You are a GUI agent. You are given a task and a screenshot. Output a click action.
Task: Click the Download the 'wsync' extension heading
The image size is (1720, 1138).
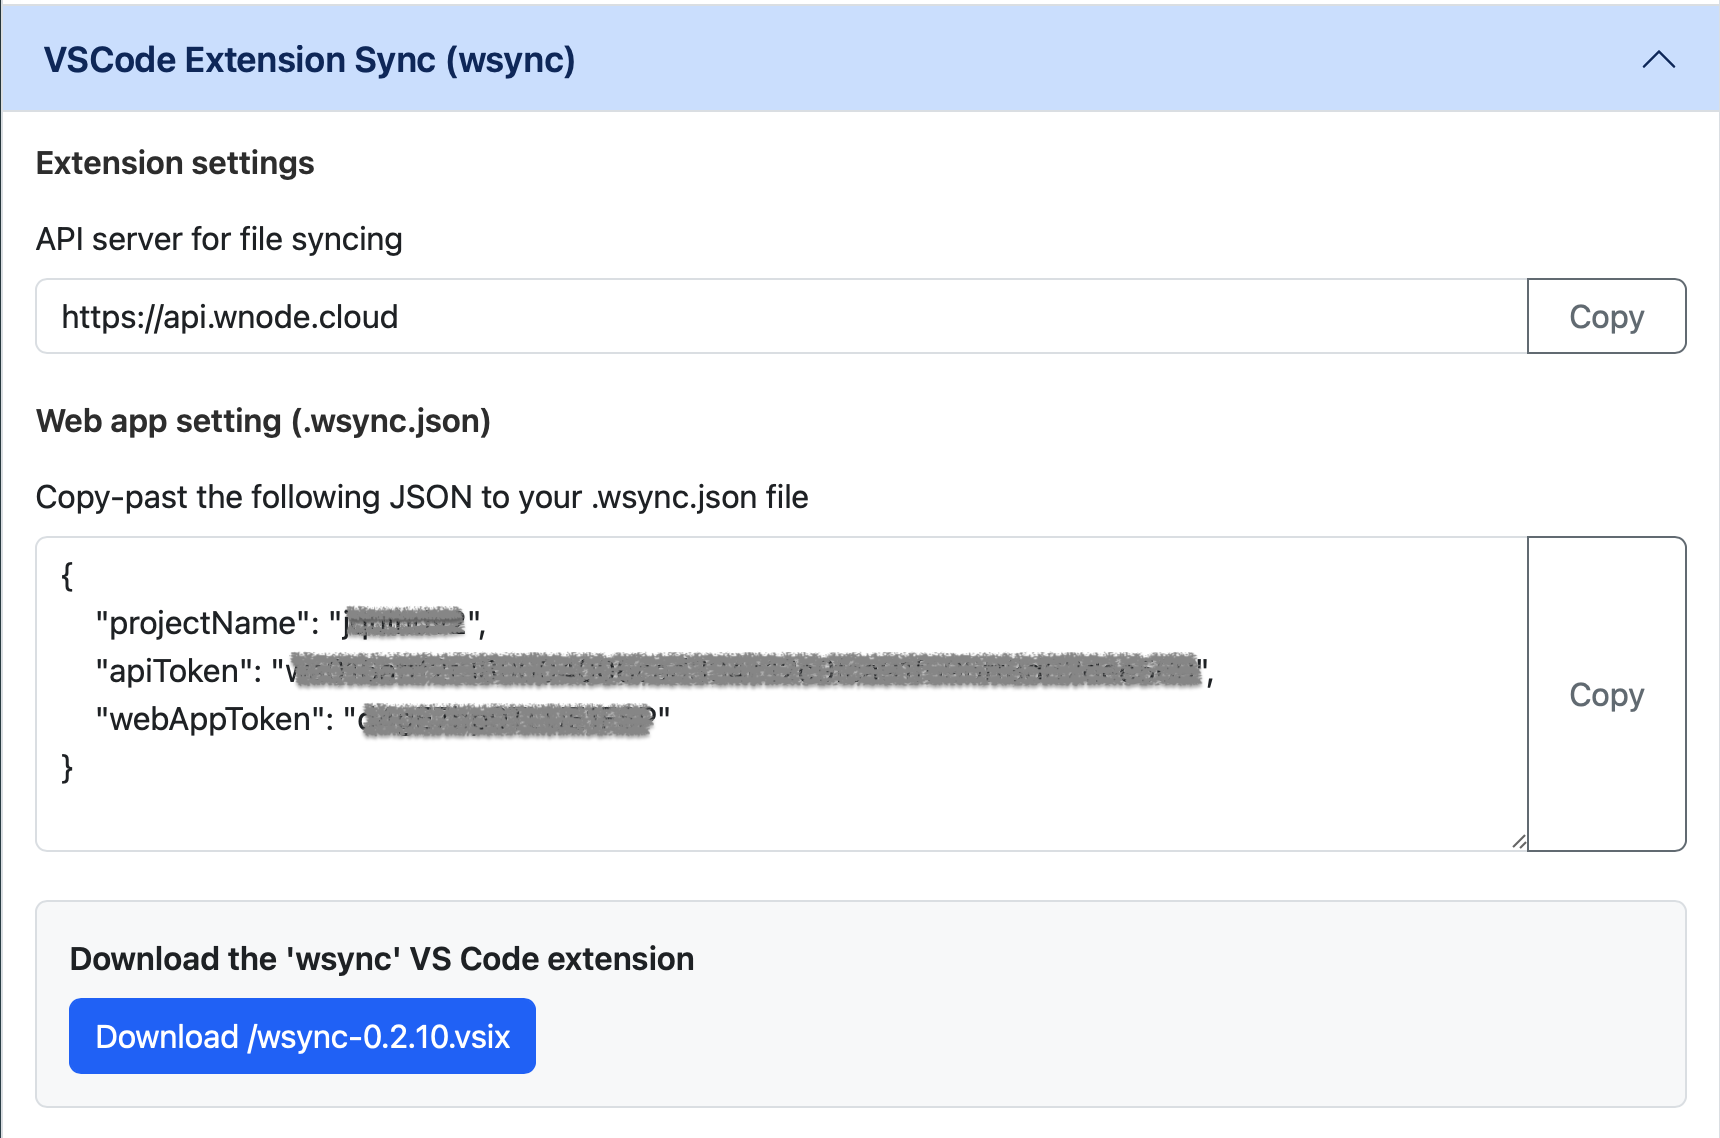[x=381, y=958]
